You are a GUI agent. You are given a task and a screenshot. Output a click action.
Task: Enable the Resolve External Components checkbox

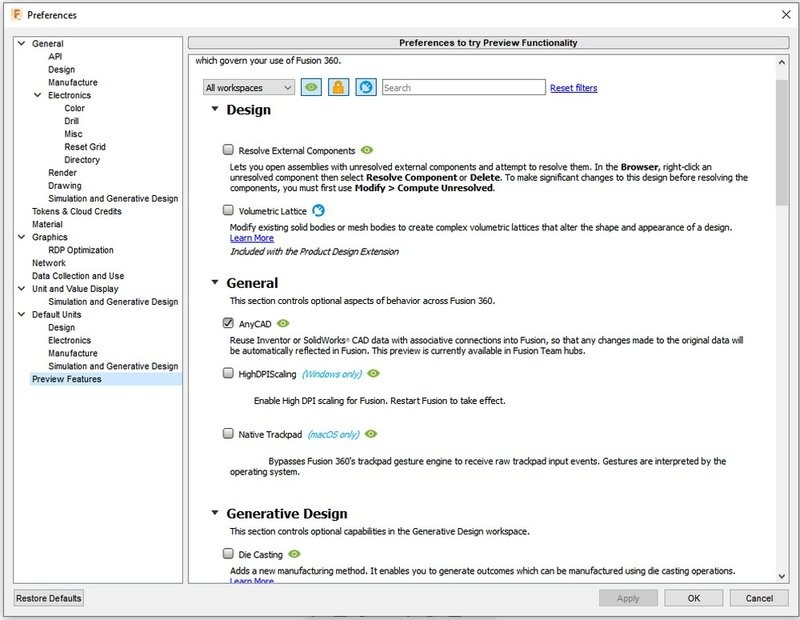click(228, 151)
